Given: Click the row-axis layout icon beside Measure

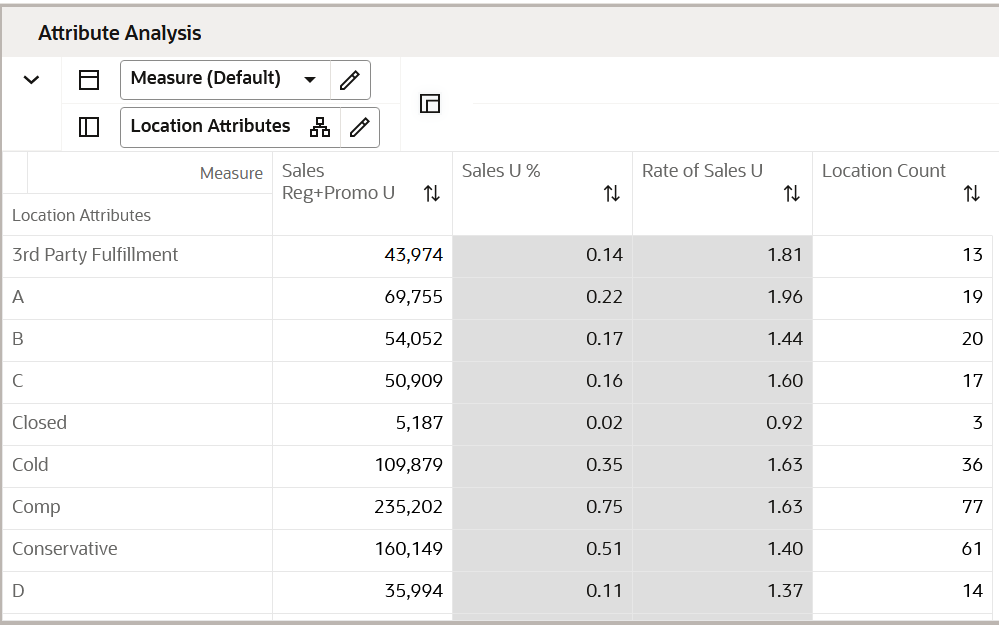Looking at the screenshot, I should 88,78.
